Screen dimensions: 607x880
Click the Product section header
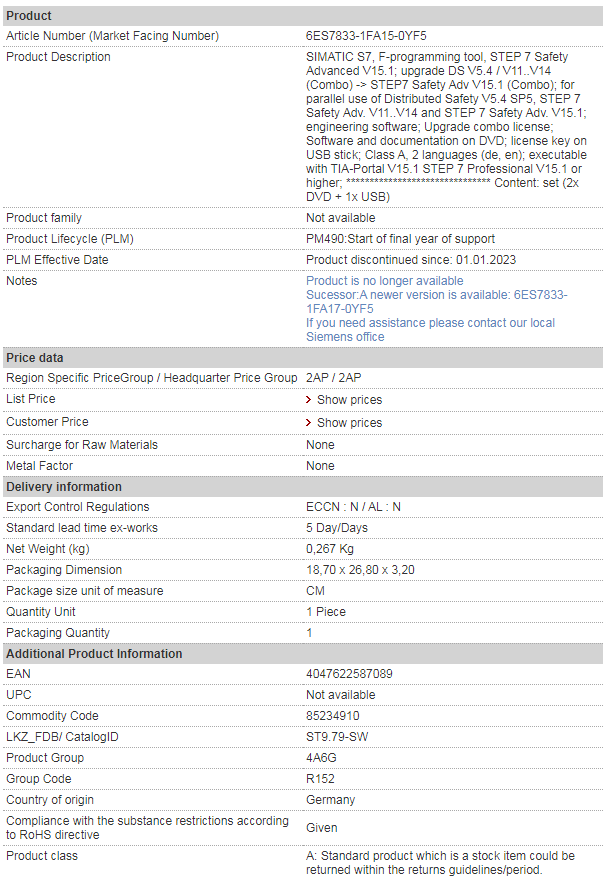tap(303, 16)
